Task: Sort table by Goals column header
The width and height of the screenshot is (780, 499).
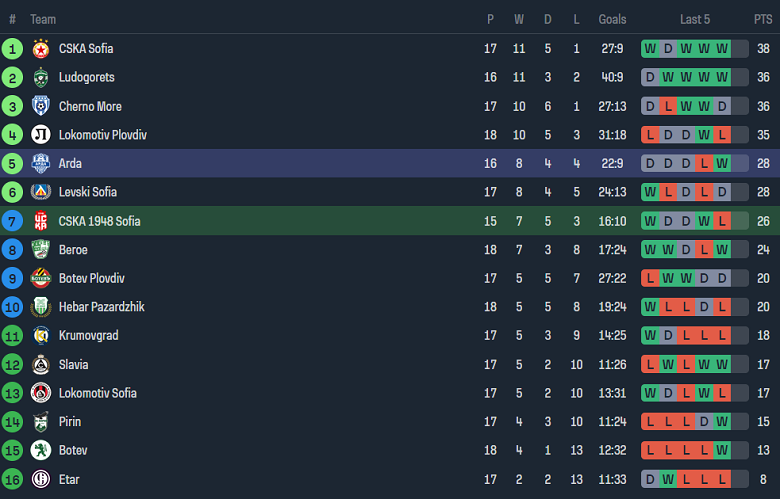Action: 612,19
